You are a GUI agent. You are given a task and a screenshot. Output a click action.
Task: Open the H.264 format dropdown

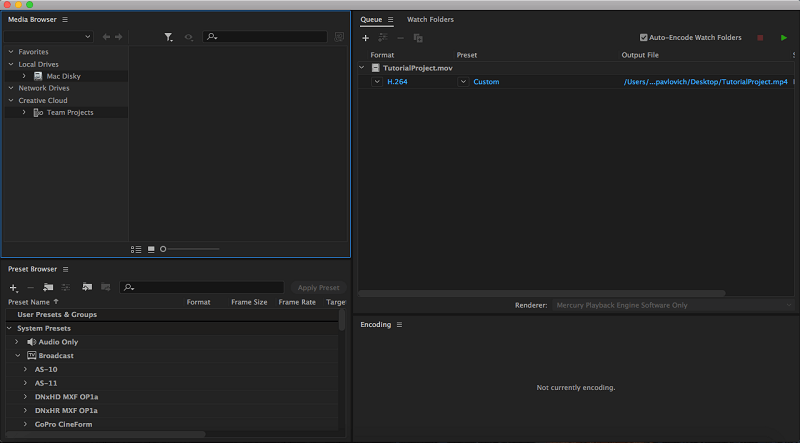click(377, 82)
